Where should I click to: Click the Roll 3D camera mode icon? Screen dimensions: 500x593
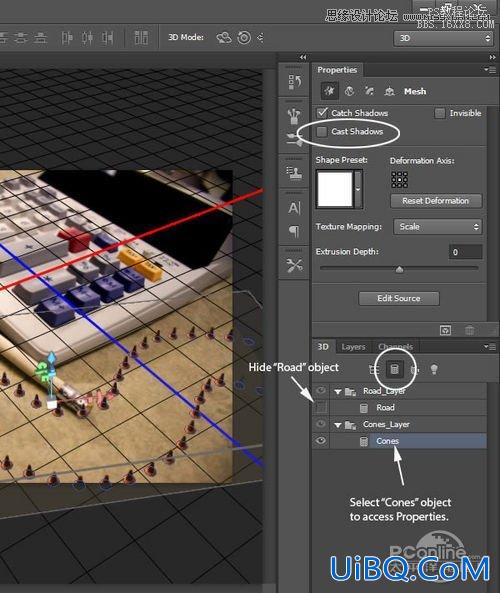point(244,38)
